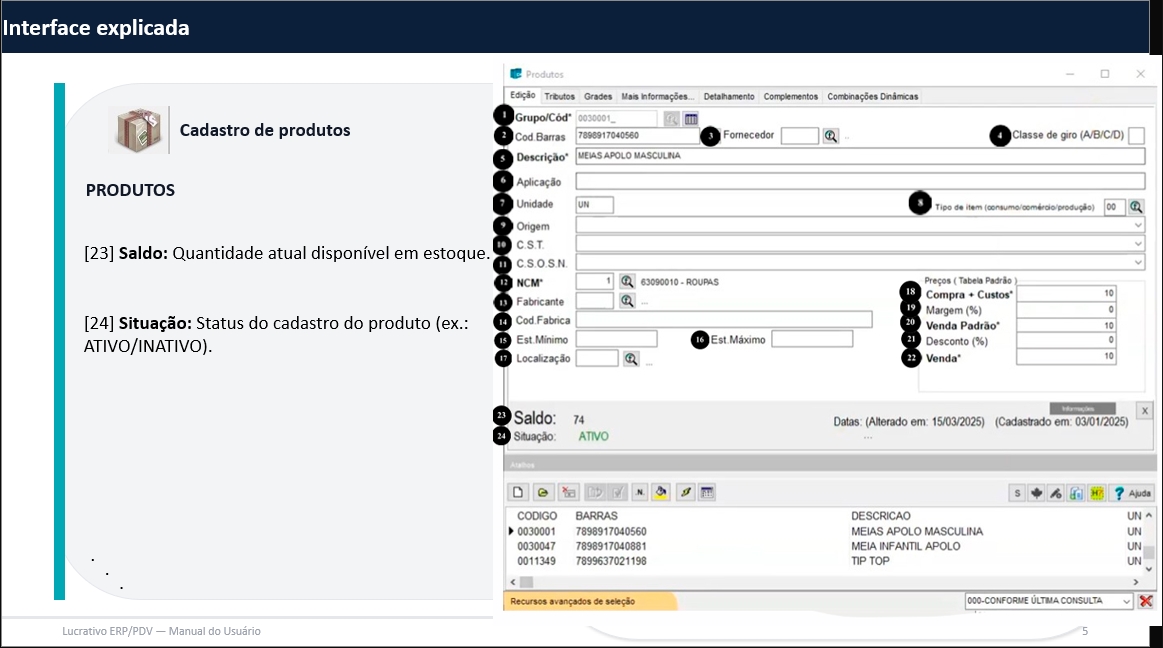The height and width of the screenshot is (648, 1163).
Task: Open the NCM lookup magnifier
Action: click(627, 282)
